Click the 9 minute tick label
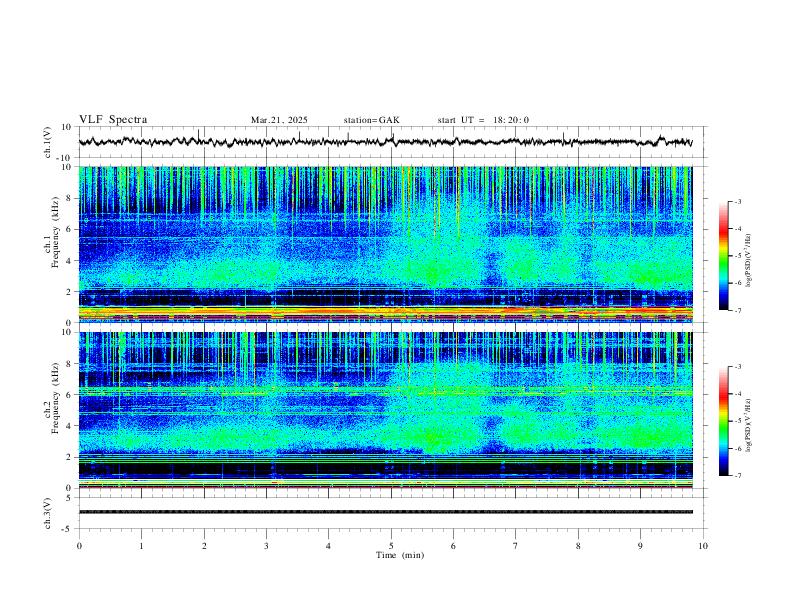792x612 pixels. tap(640, 546)
